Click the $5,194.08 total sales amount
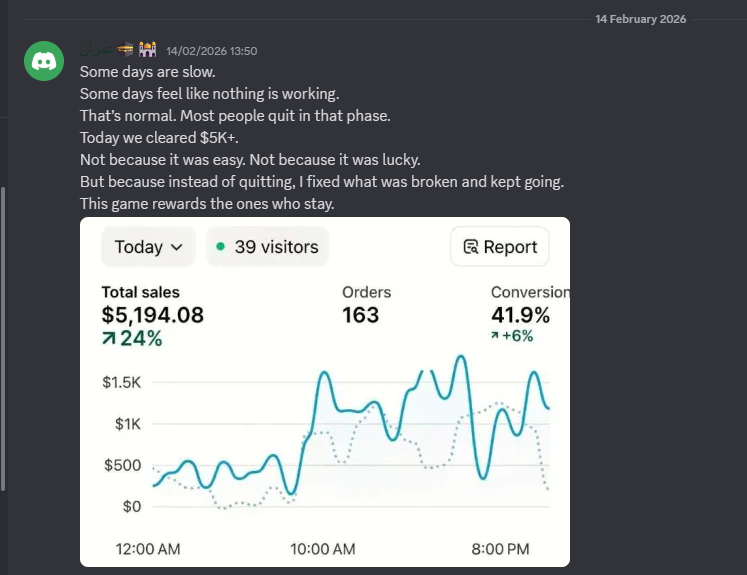Image resolution: width=747 pixels, height=575 pixels. [152, 315]
